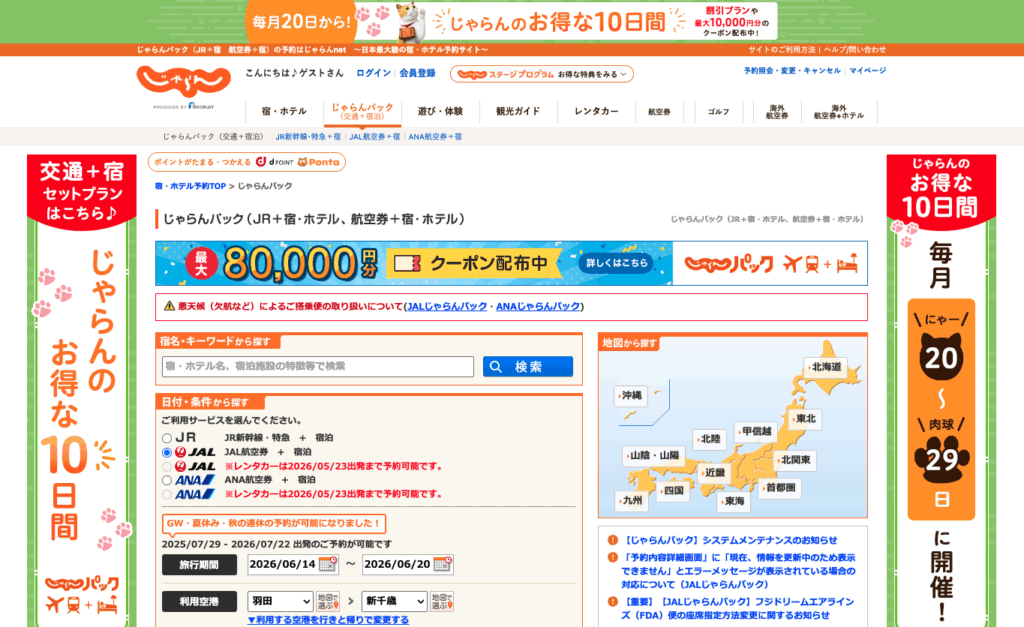Open 予約照会・変更・キャンセル link
The image size is (1024, 627).
click(x=792, y=71)
